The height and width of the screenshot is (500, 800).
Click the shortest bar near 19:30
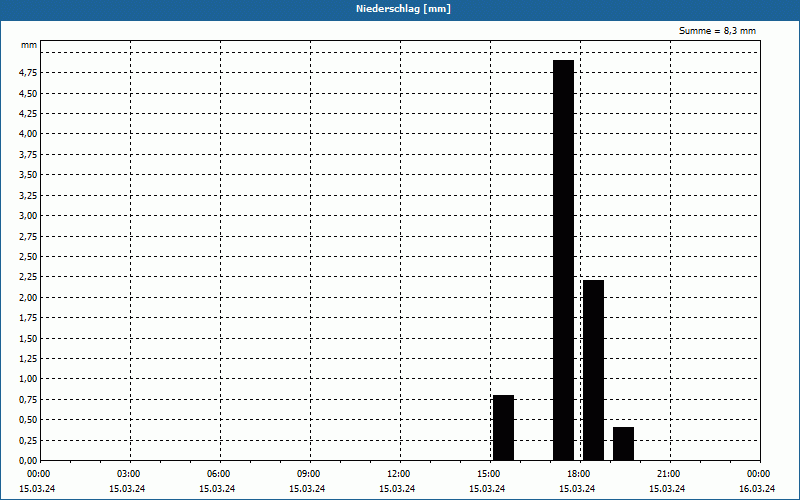click(623, 443)
